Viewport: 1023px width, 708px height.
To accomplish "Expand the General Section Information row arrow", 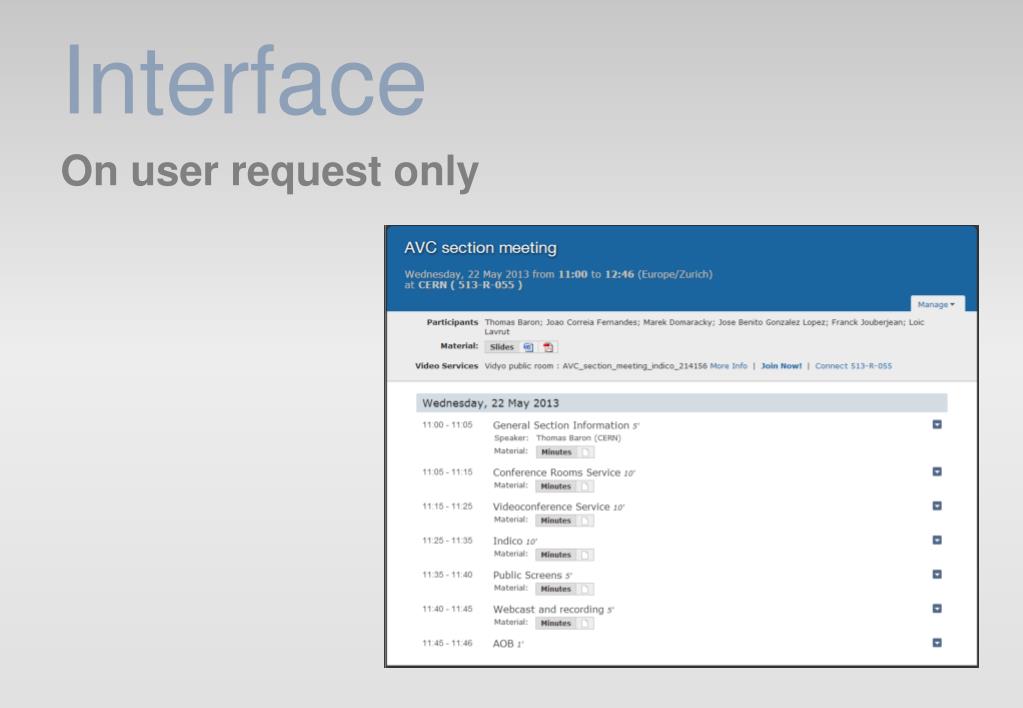I will (937, 425).
